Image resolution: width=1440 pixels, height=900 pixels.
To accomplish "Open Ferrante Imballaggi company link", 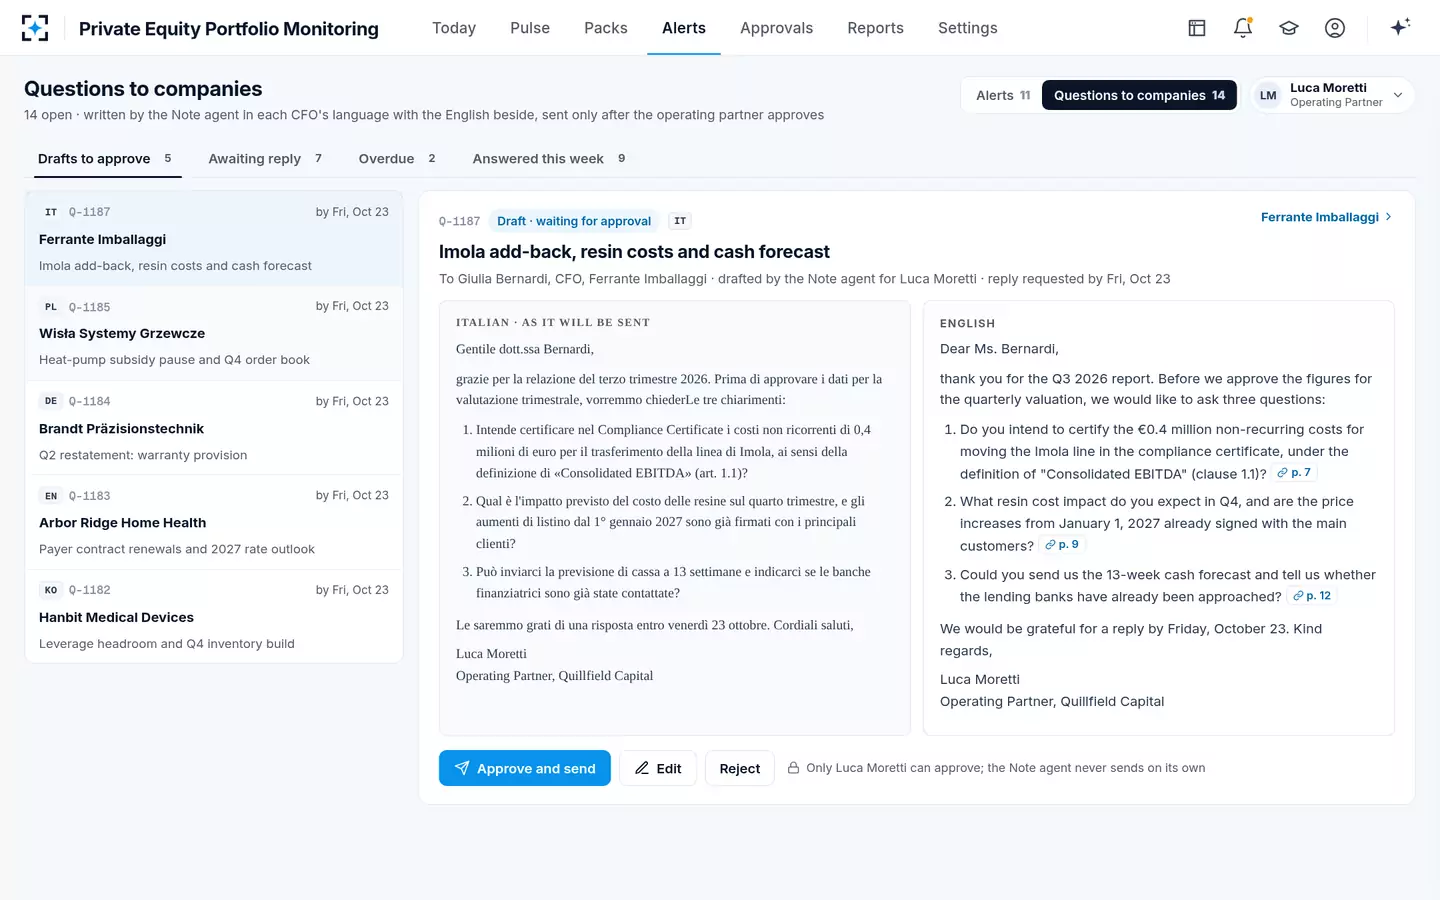I will point(1326,217).
